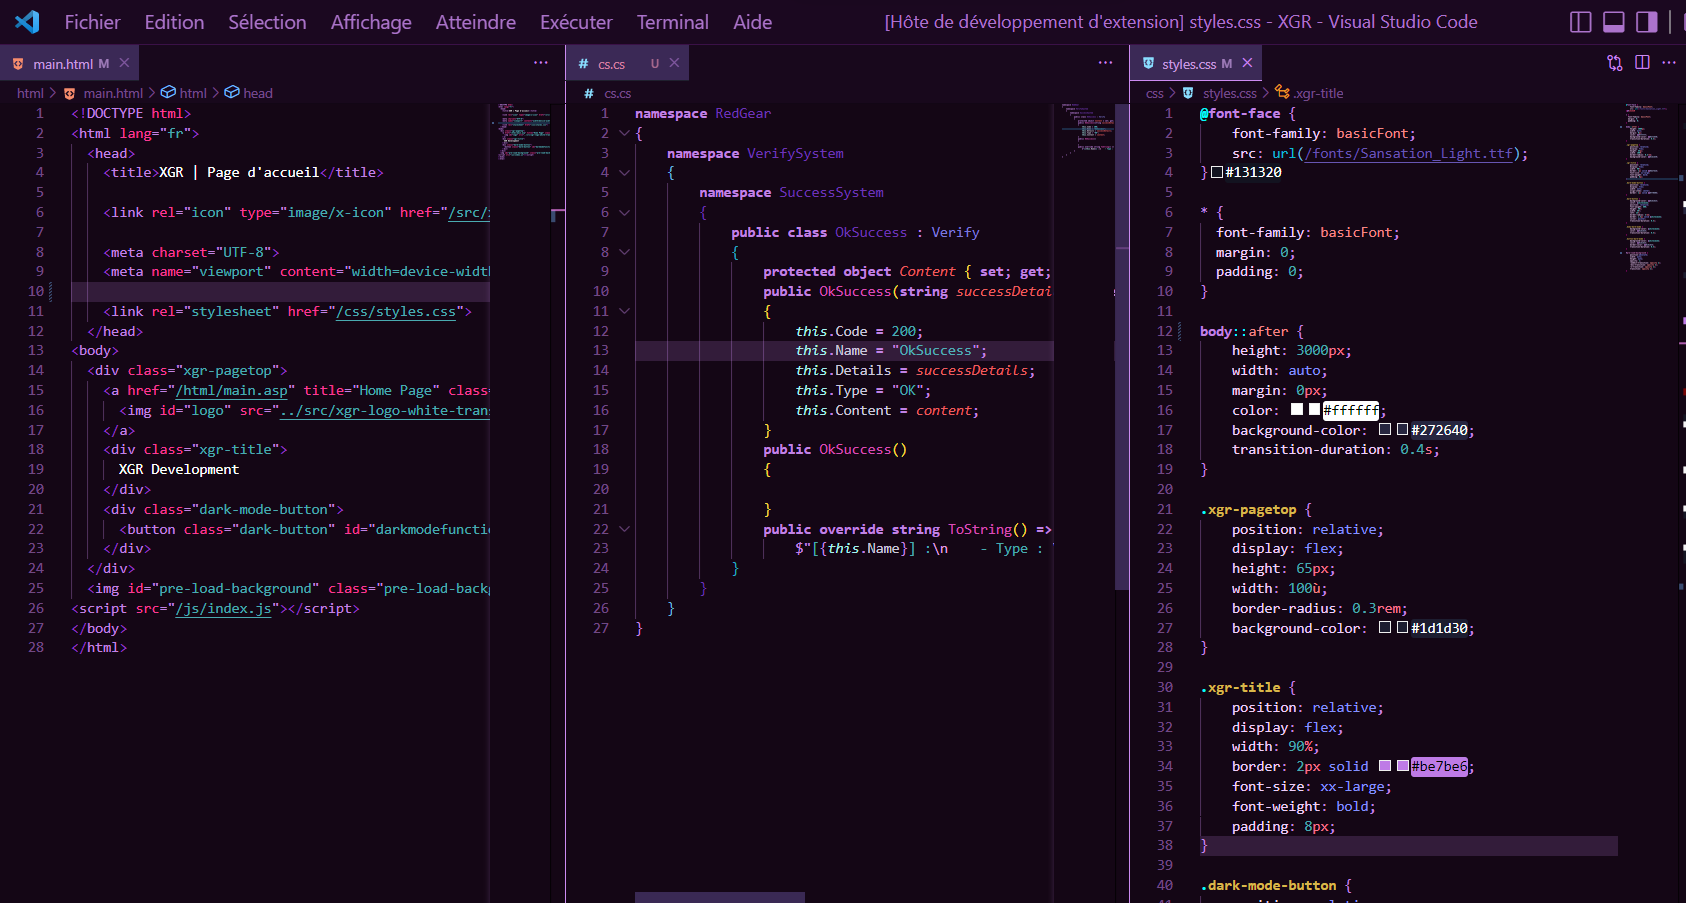Open the Atteindre menu
This screenshot has width=1686, height=903.
tap(476, 22)
